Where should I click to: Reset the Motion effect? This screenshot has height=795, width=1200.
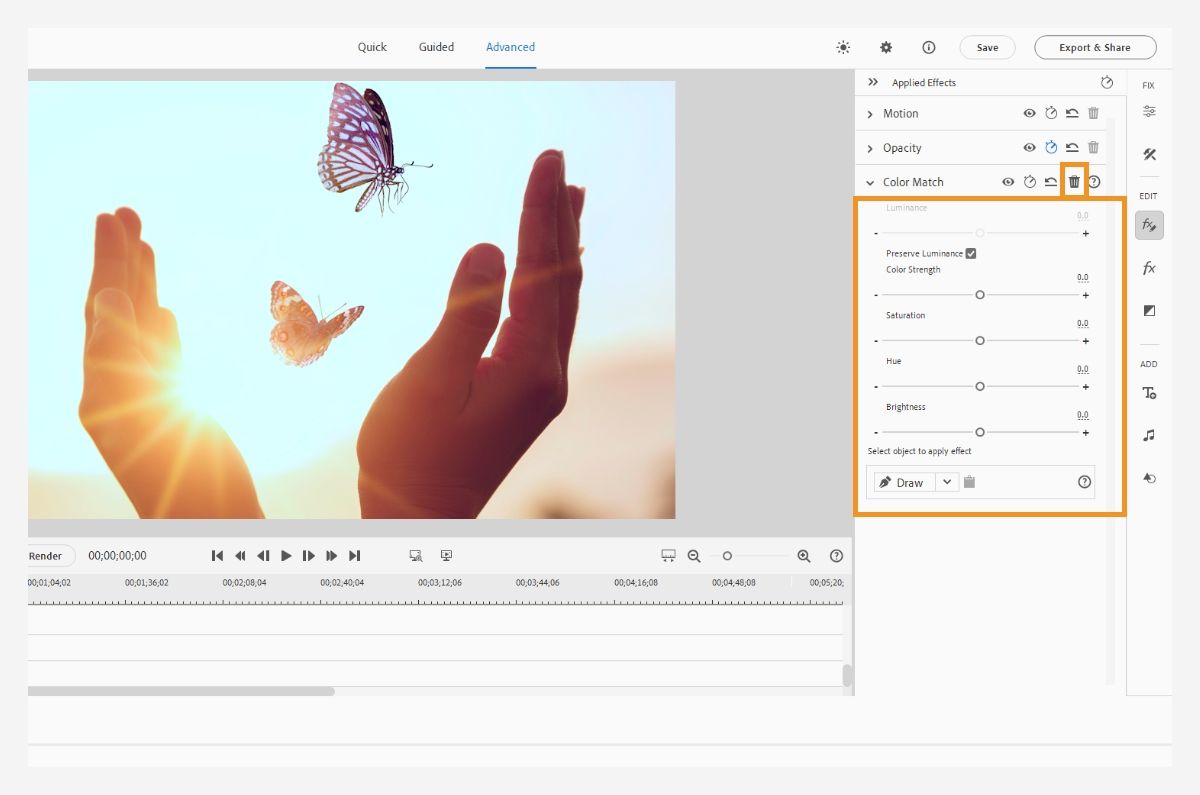[x=1072, y=114]
